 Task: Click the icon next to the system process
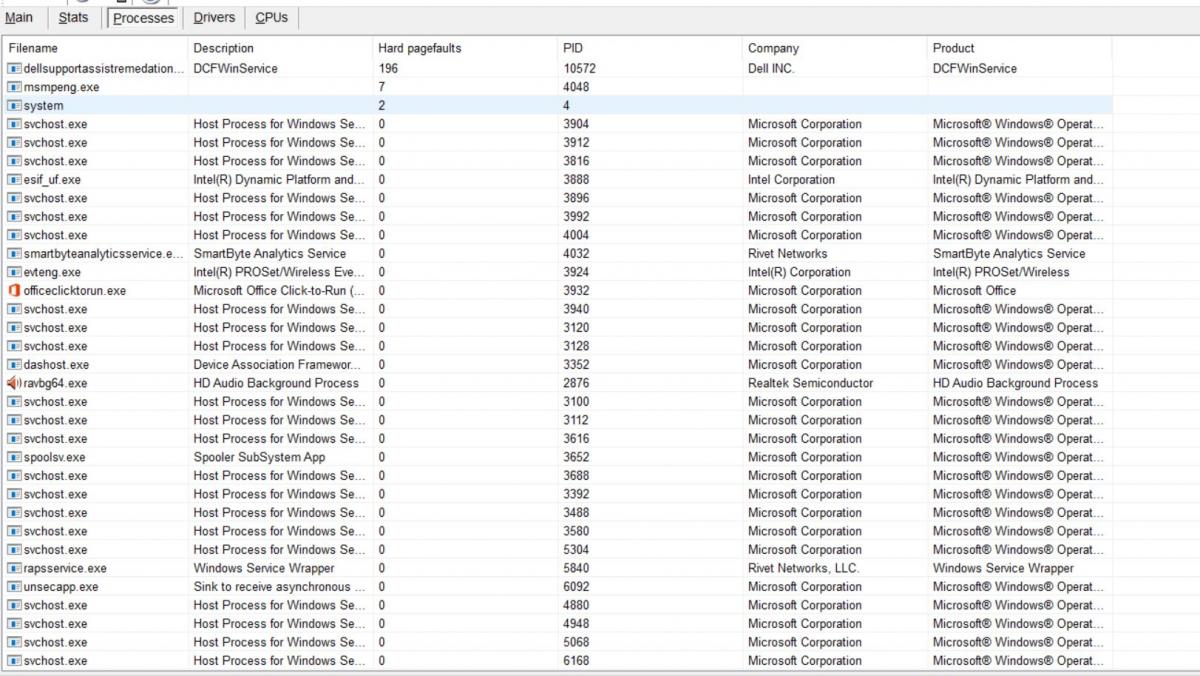(15, 106)
